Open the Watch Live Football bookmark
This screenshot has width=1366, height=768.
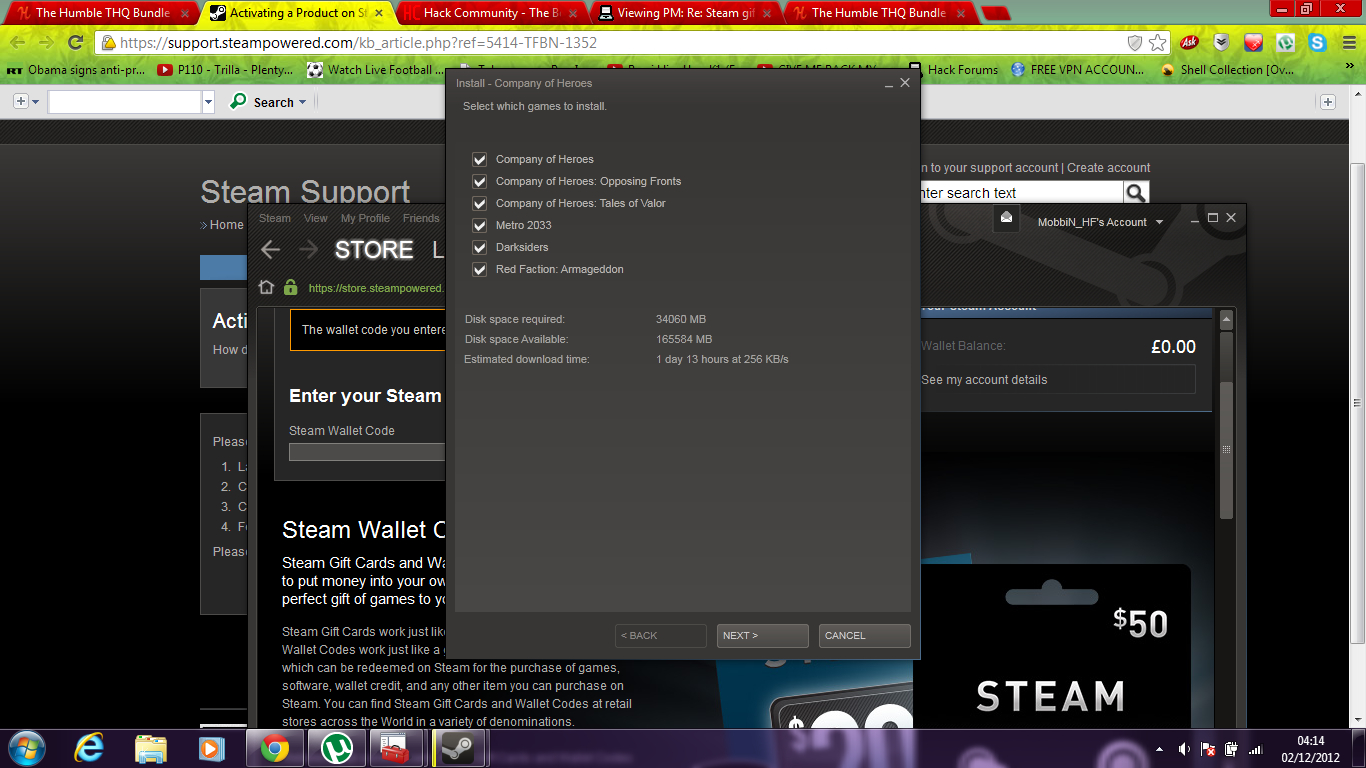click(376, 70)
